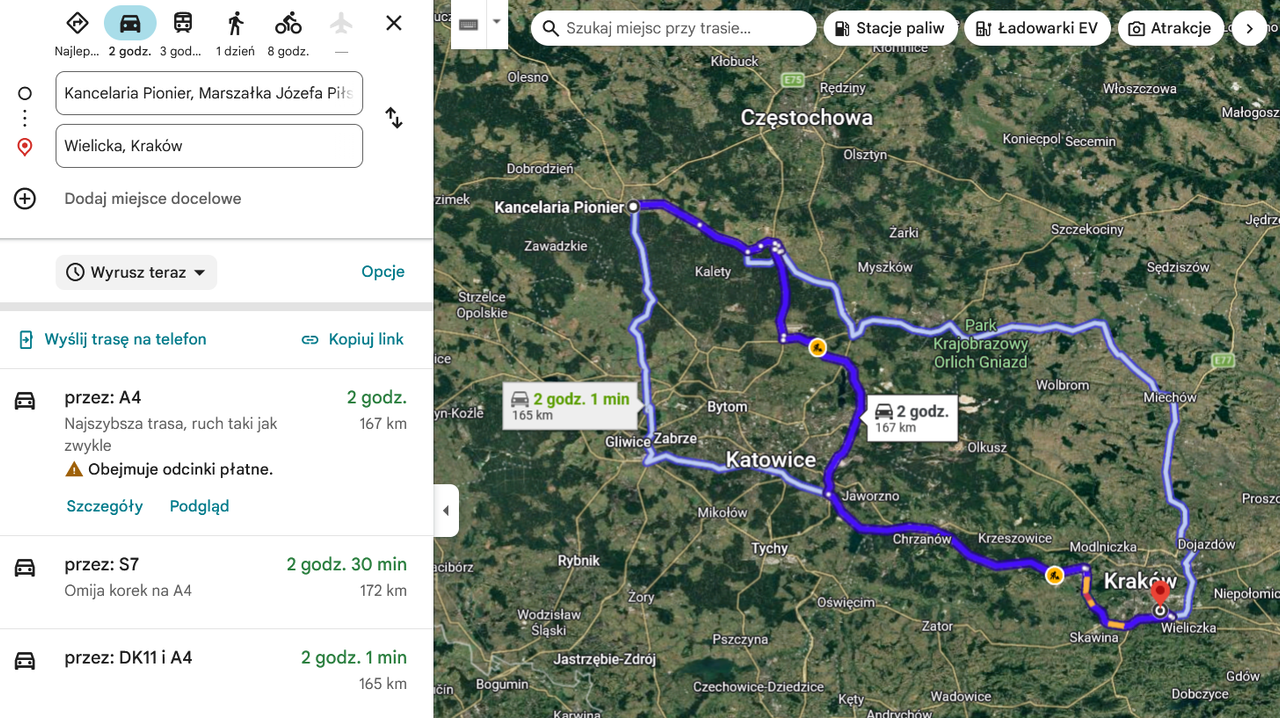Add a destination with the plus icon
Image resolution: width=1280 pixels, height=718 pixels.
25,198
